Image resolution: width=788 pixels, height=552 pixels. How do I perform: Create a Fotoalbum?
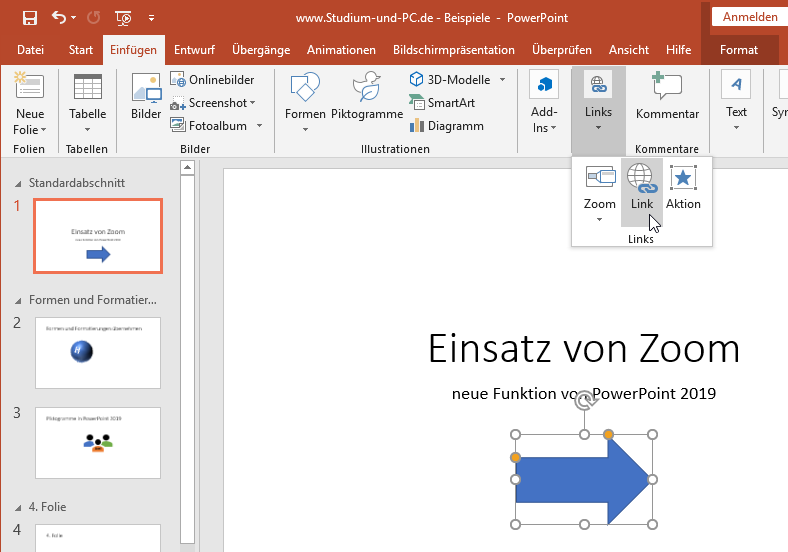pos(209,125)
